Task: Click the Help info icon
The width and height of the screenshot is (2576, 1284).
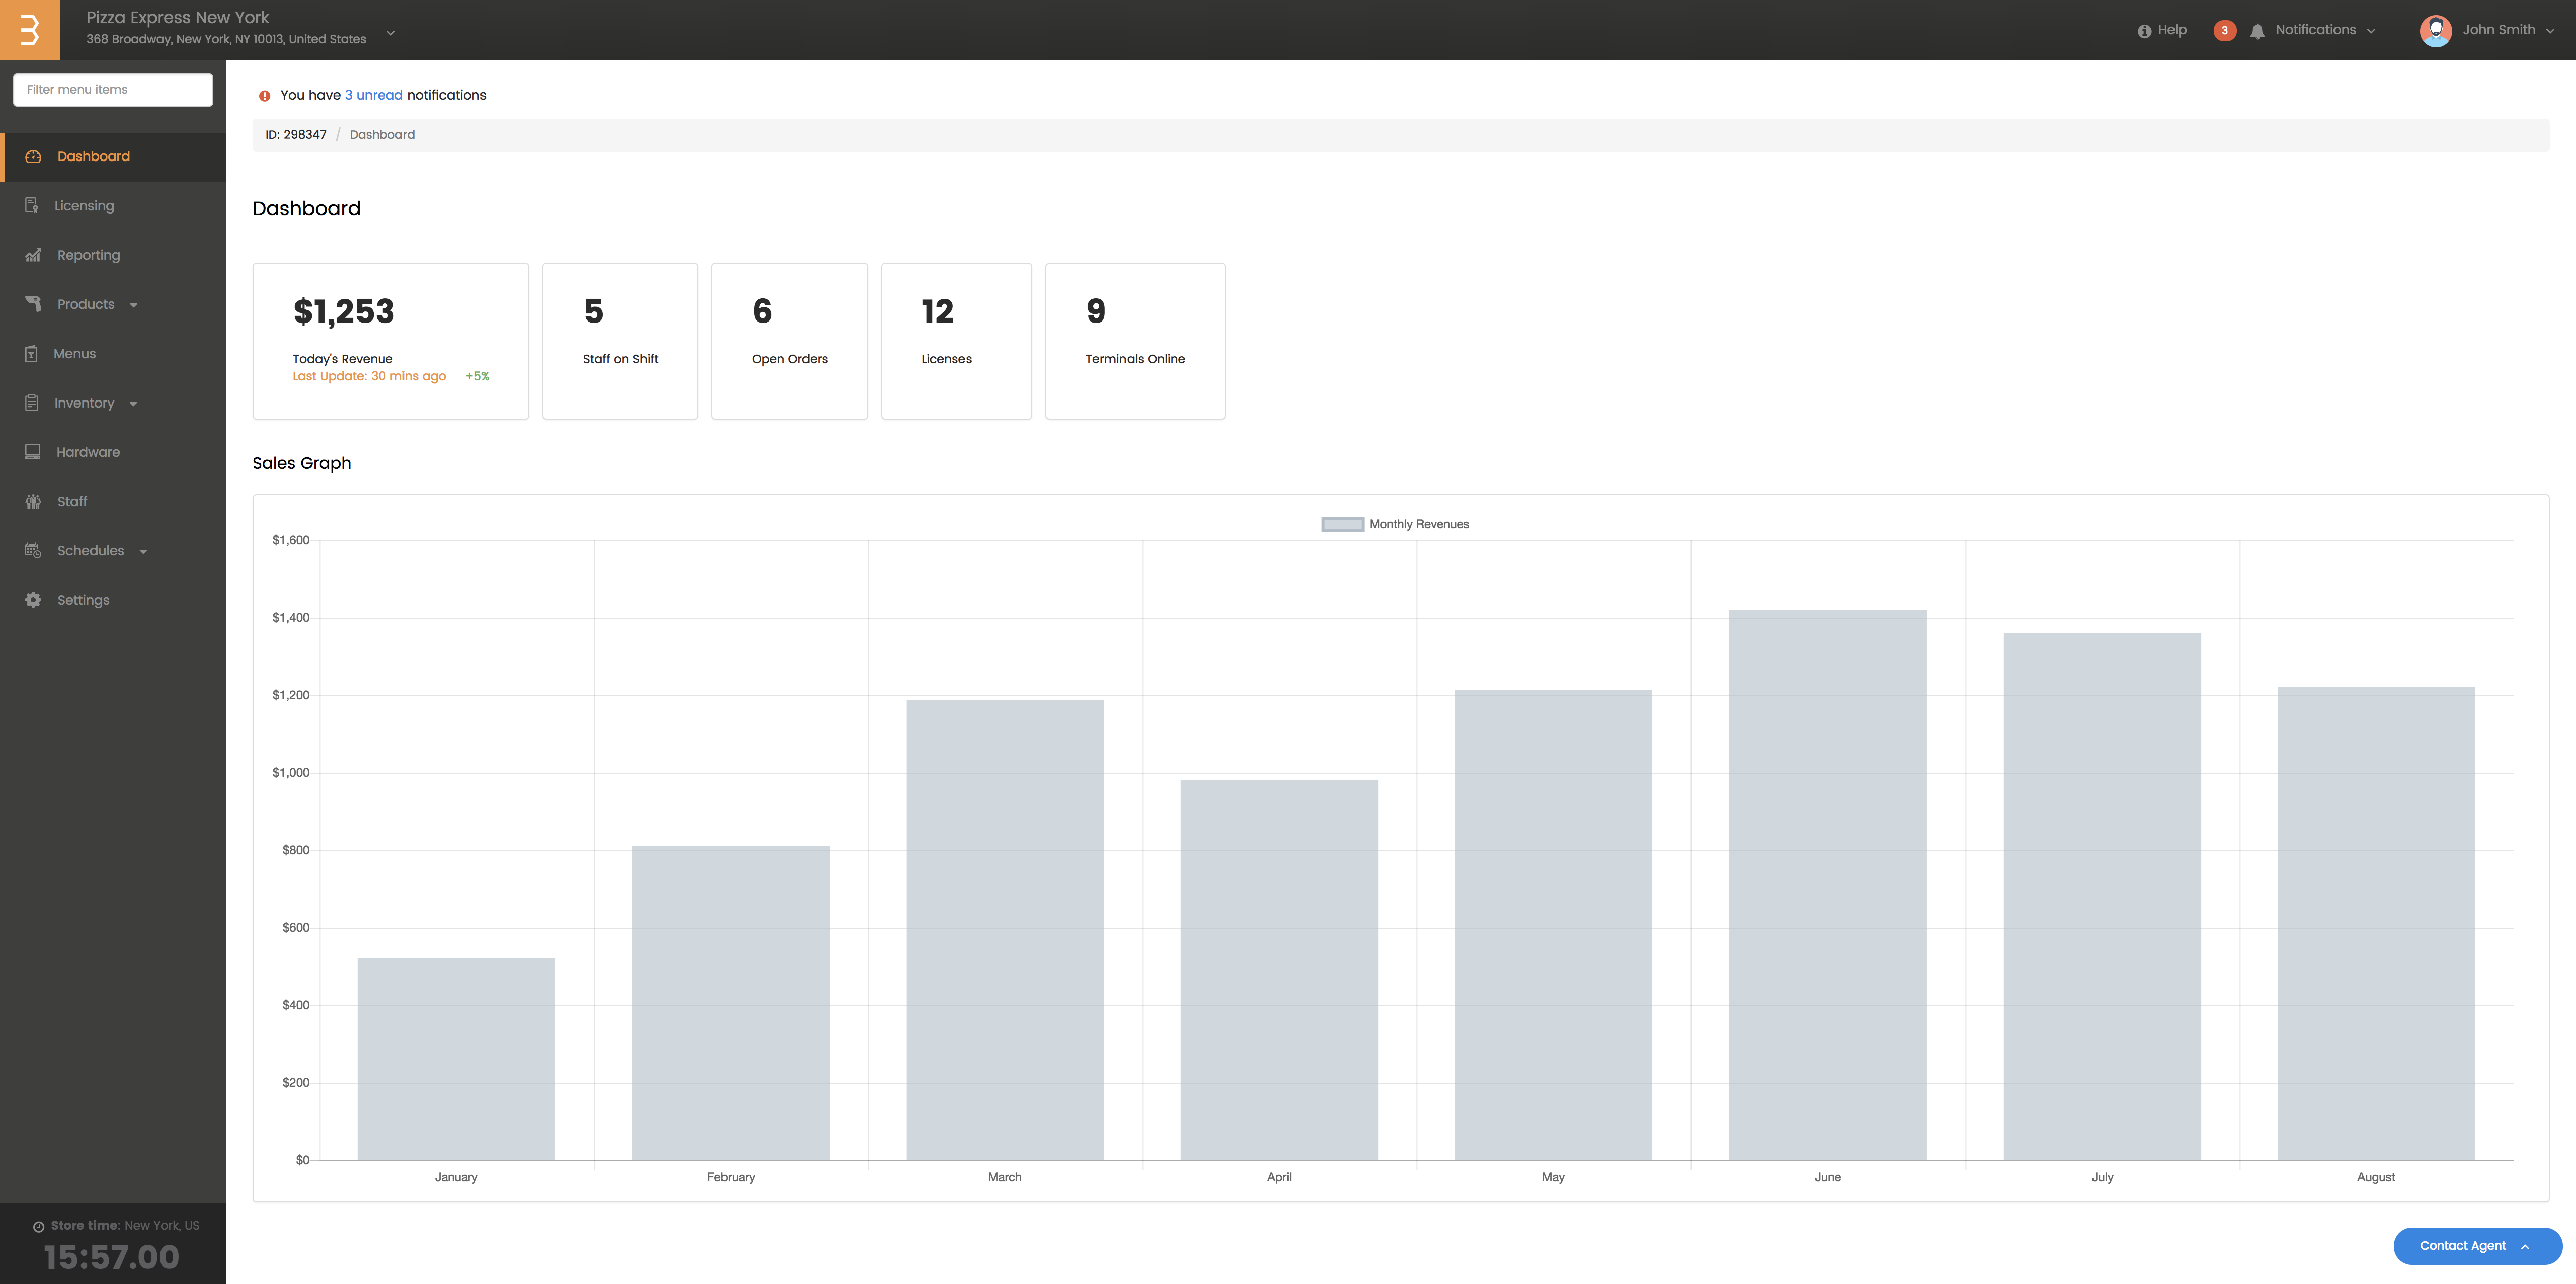Action: 2144,31
